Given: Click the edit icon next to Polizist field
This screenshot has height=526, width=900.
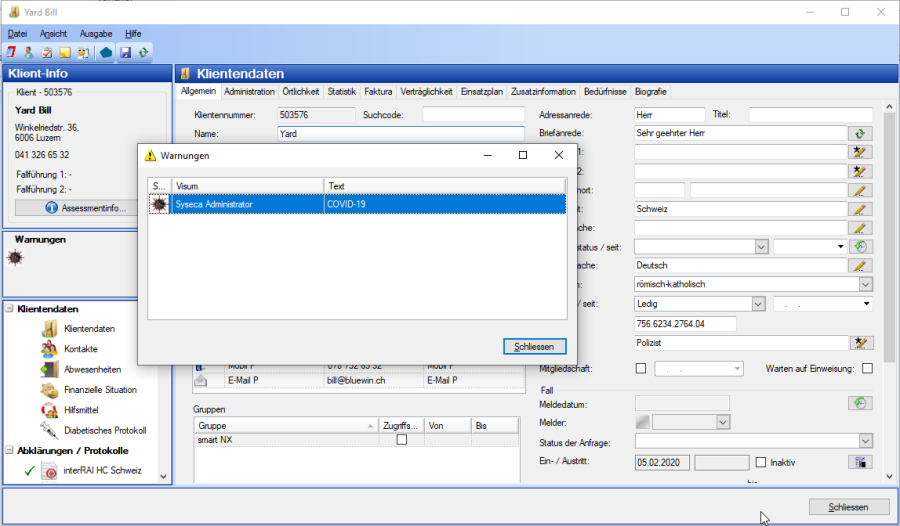Looking at the screenshot, I should coord(860,343).
